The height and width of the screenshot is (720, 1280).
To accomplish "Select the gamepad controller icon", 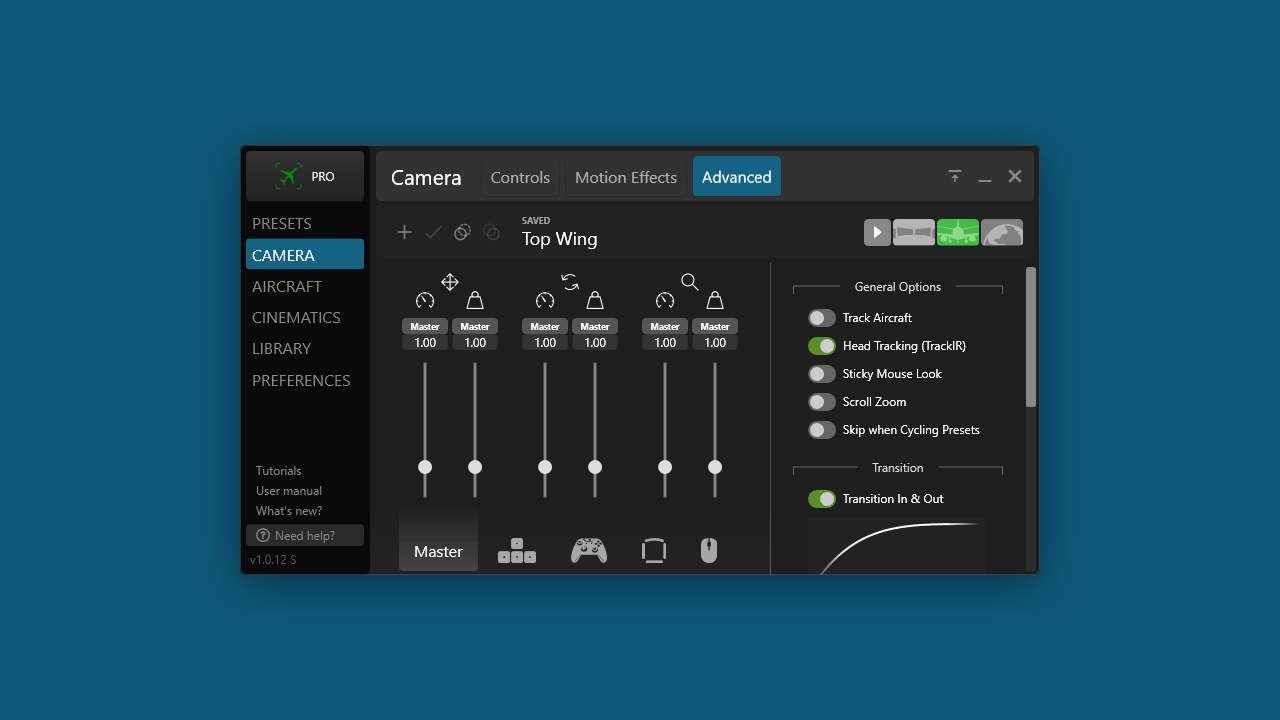I will 589,551.
